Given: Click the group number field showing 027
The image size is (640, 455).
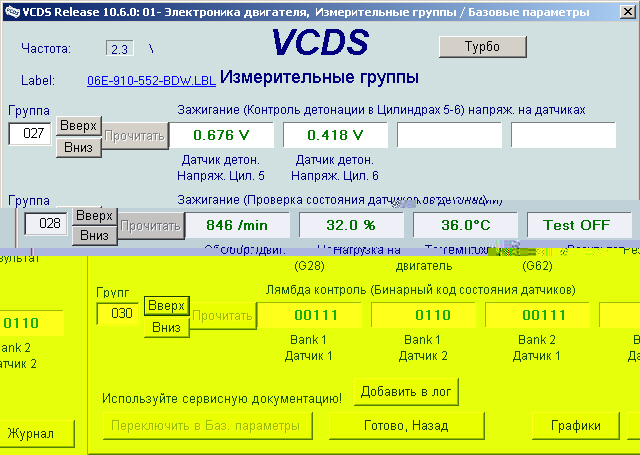Looking at the screenshot, I should tap(29, 133).
